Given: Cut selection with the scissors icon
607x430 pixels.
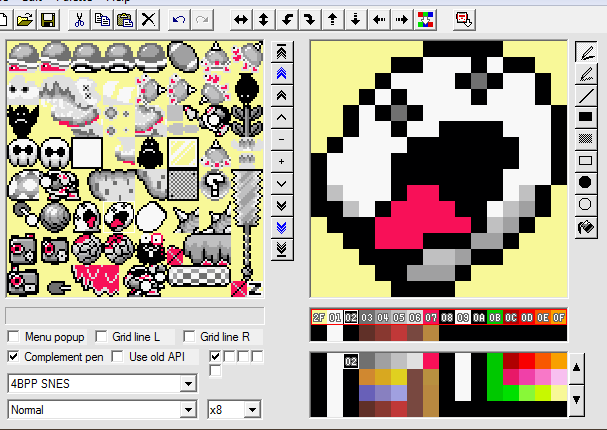Looking at the screenshot, I should pos(79,19).
